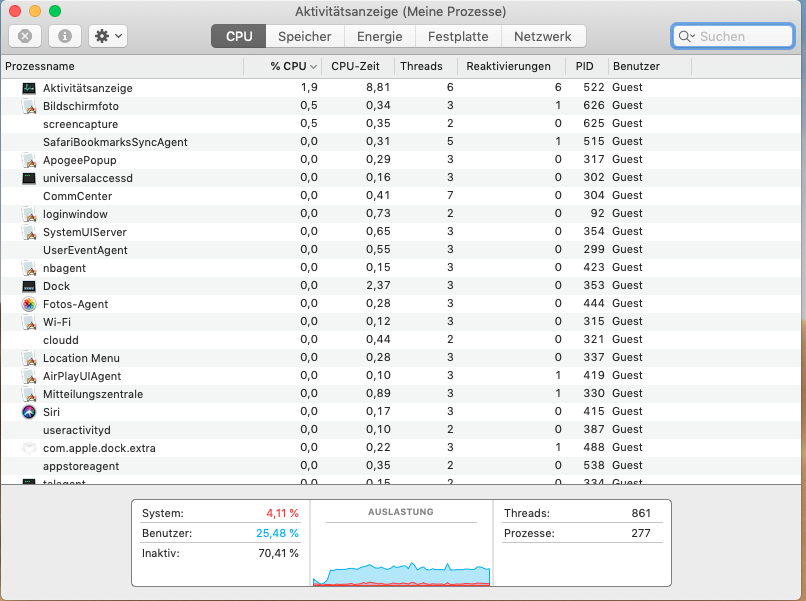This screenshot has height=601, width=806.
Task: Sort by the Prozessname column header
Action: [x=122, y=66]
